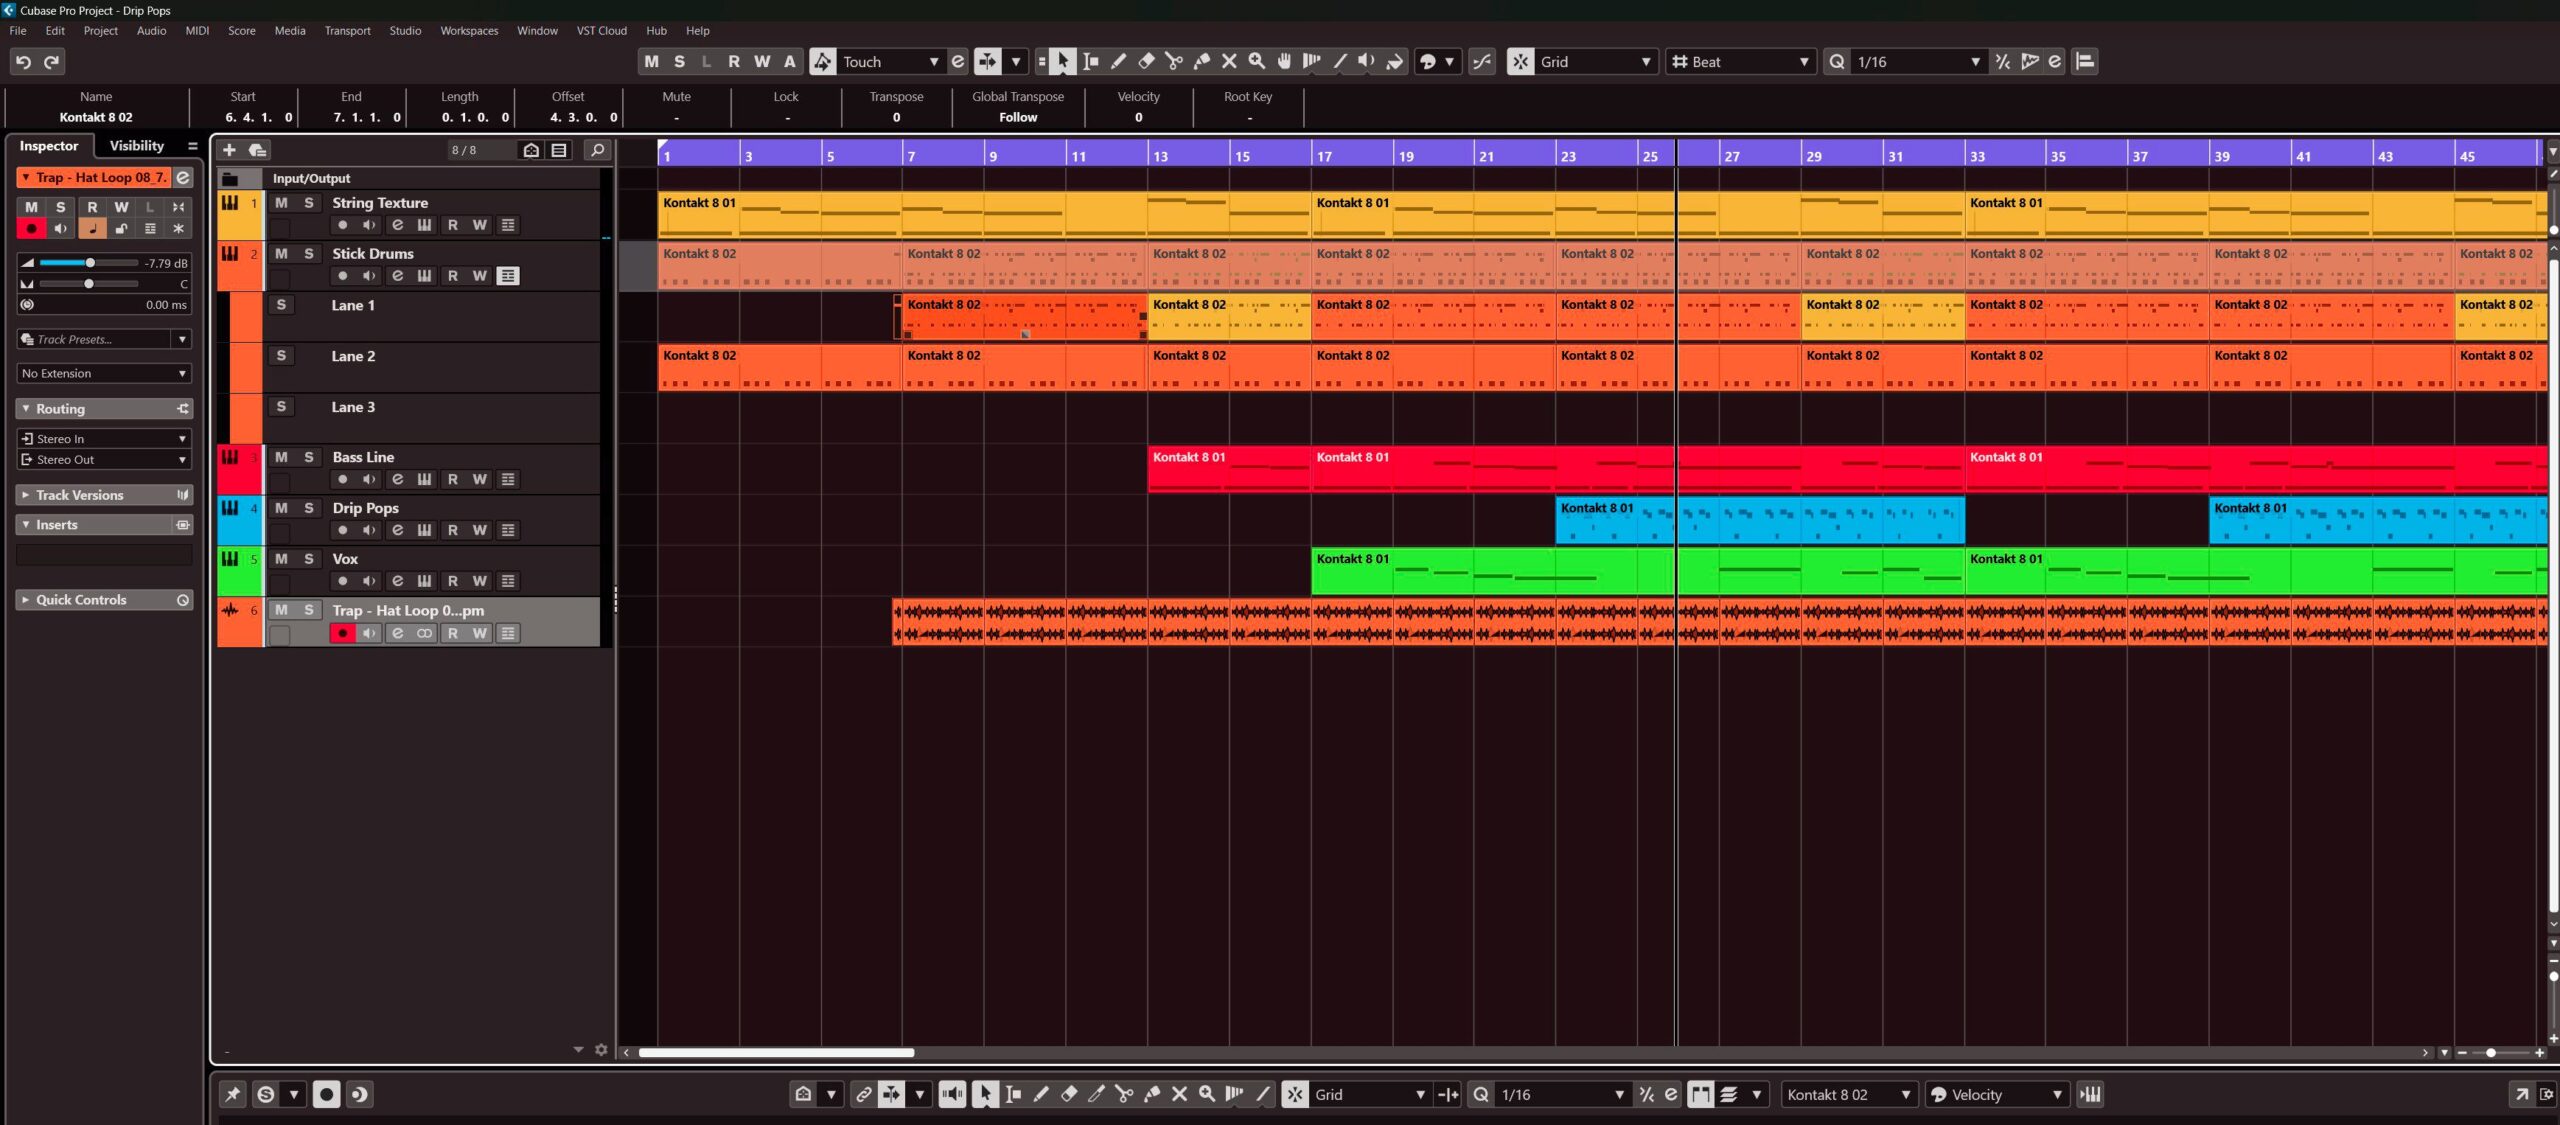The width and height of the screenshot is (2560, 1125).
Task: Open track list settings gear icon
Action: coord(601,1050)
